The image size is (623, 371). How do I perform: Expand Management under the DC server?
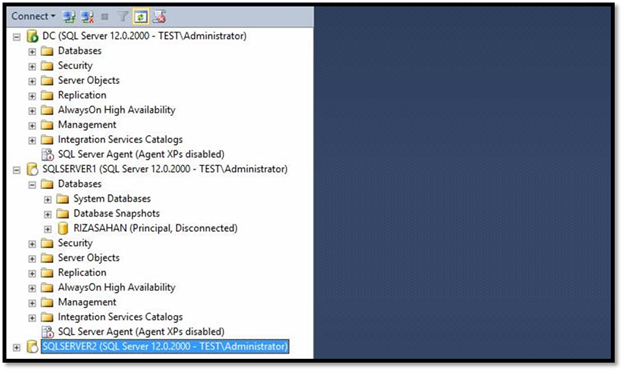(x=32, y=126)
